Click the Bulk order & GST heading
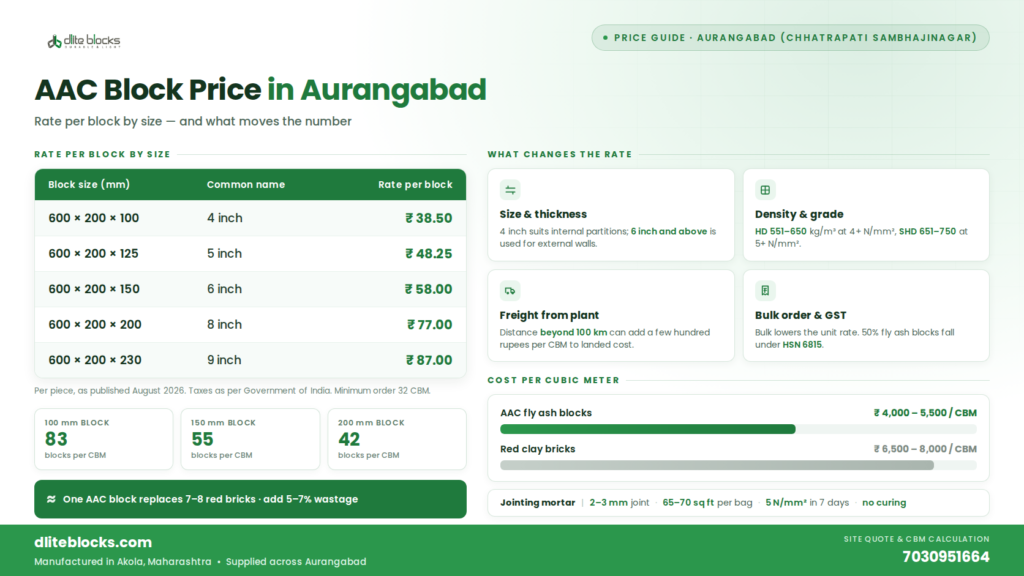 [800, 315]
